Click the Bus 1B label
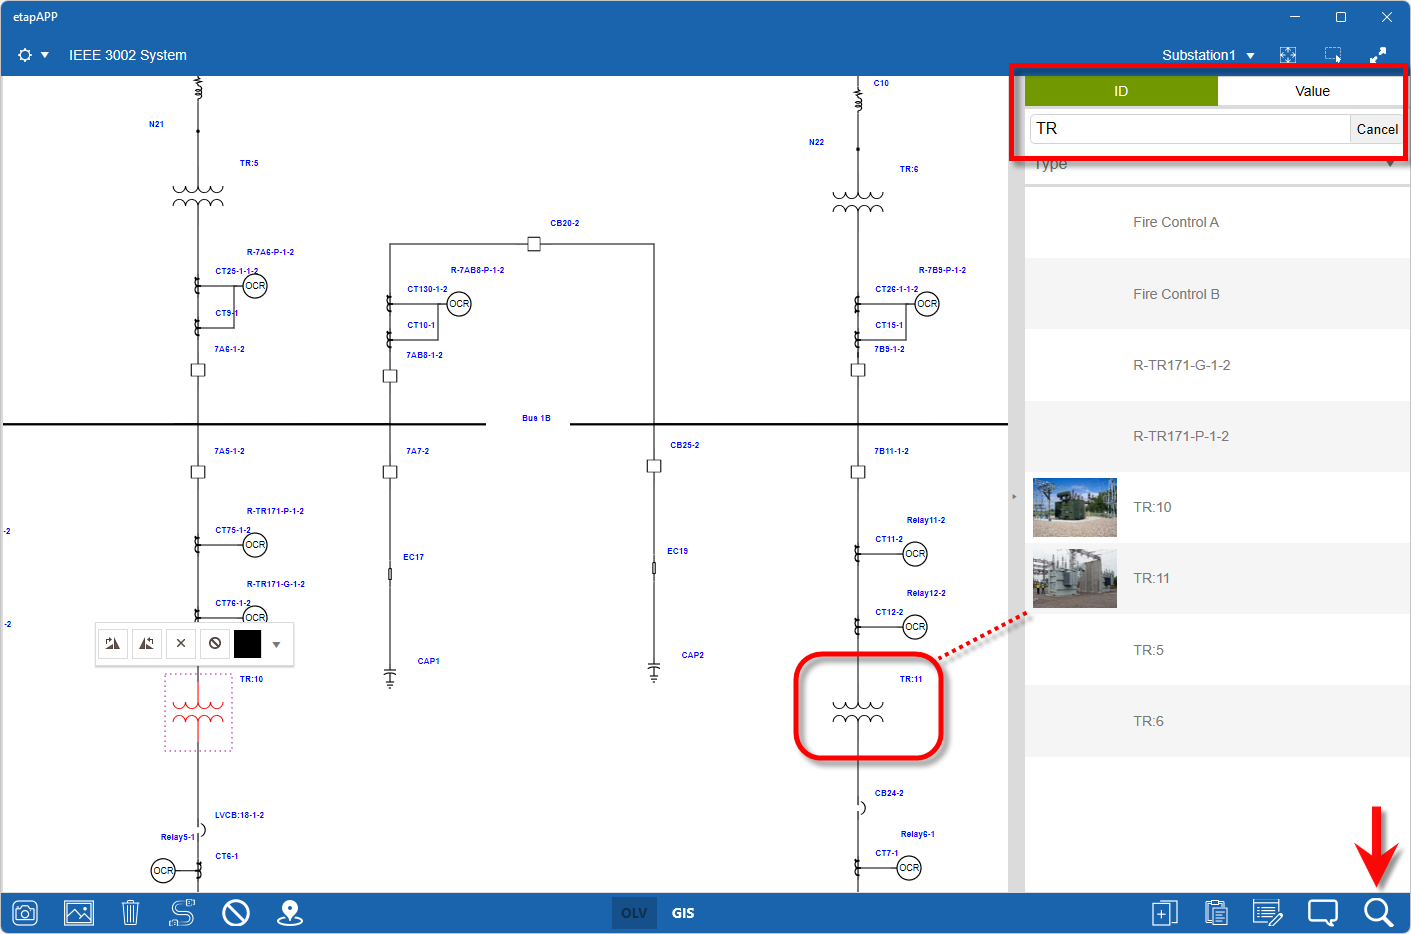Image resolution: width=1411 pixels, height=934 pixels. [x=536, y=418]
